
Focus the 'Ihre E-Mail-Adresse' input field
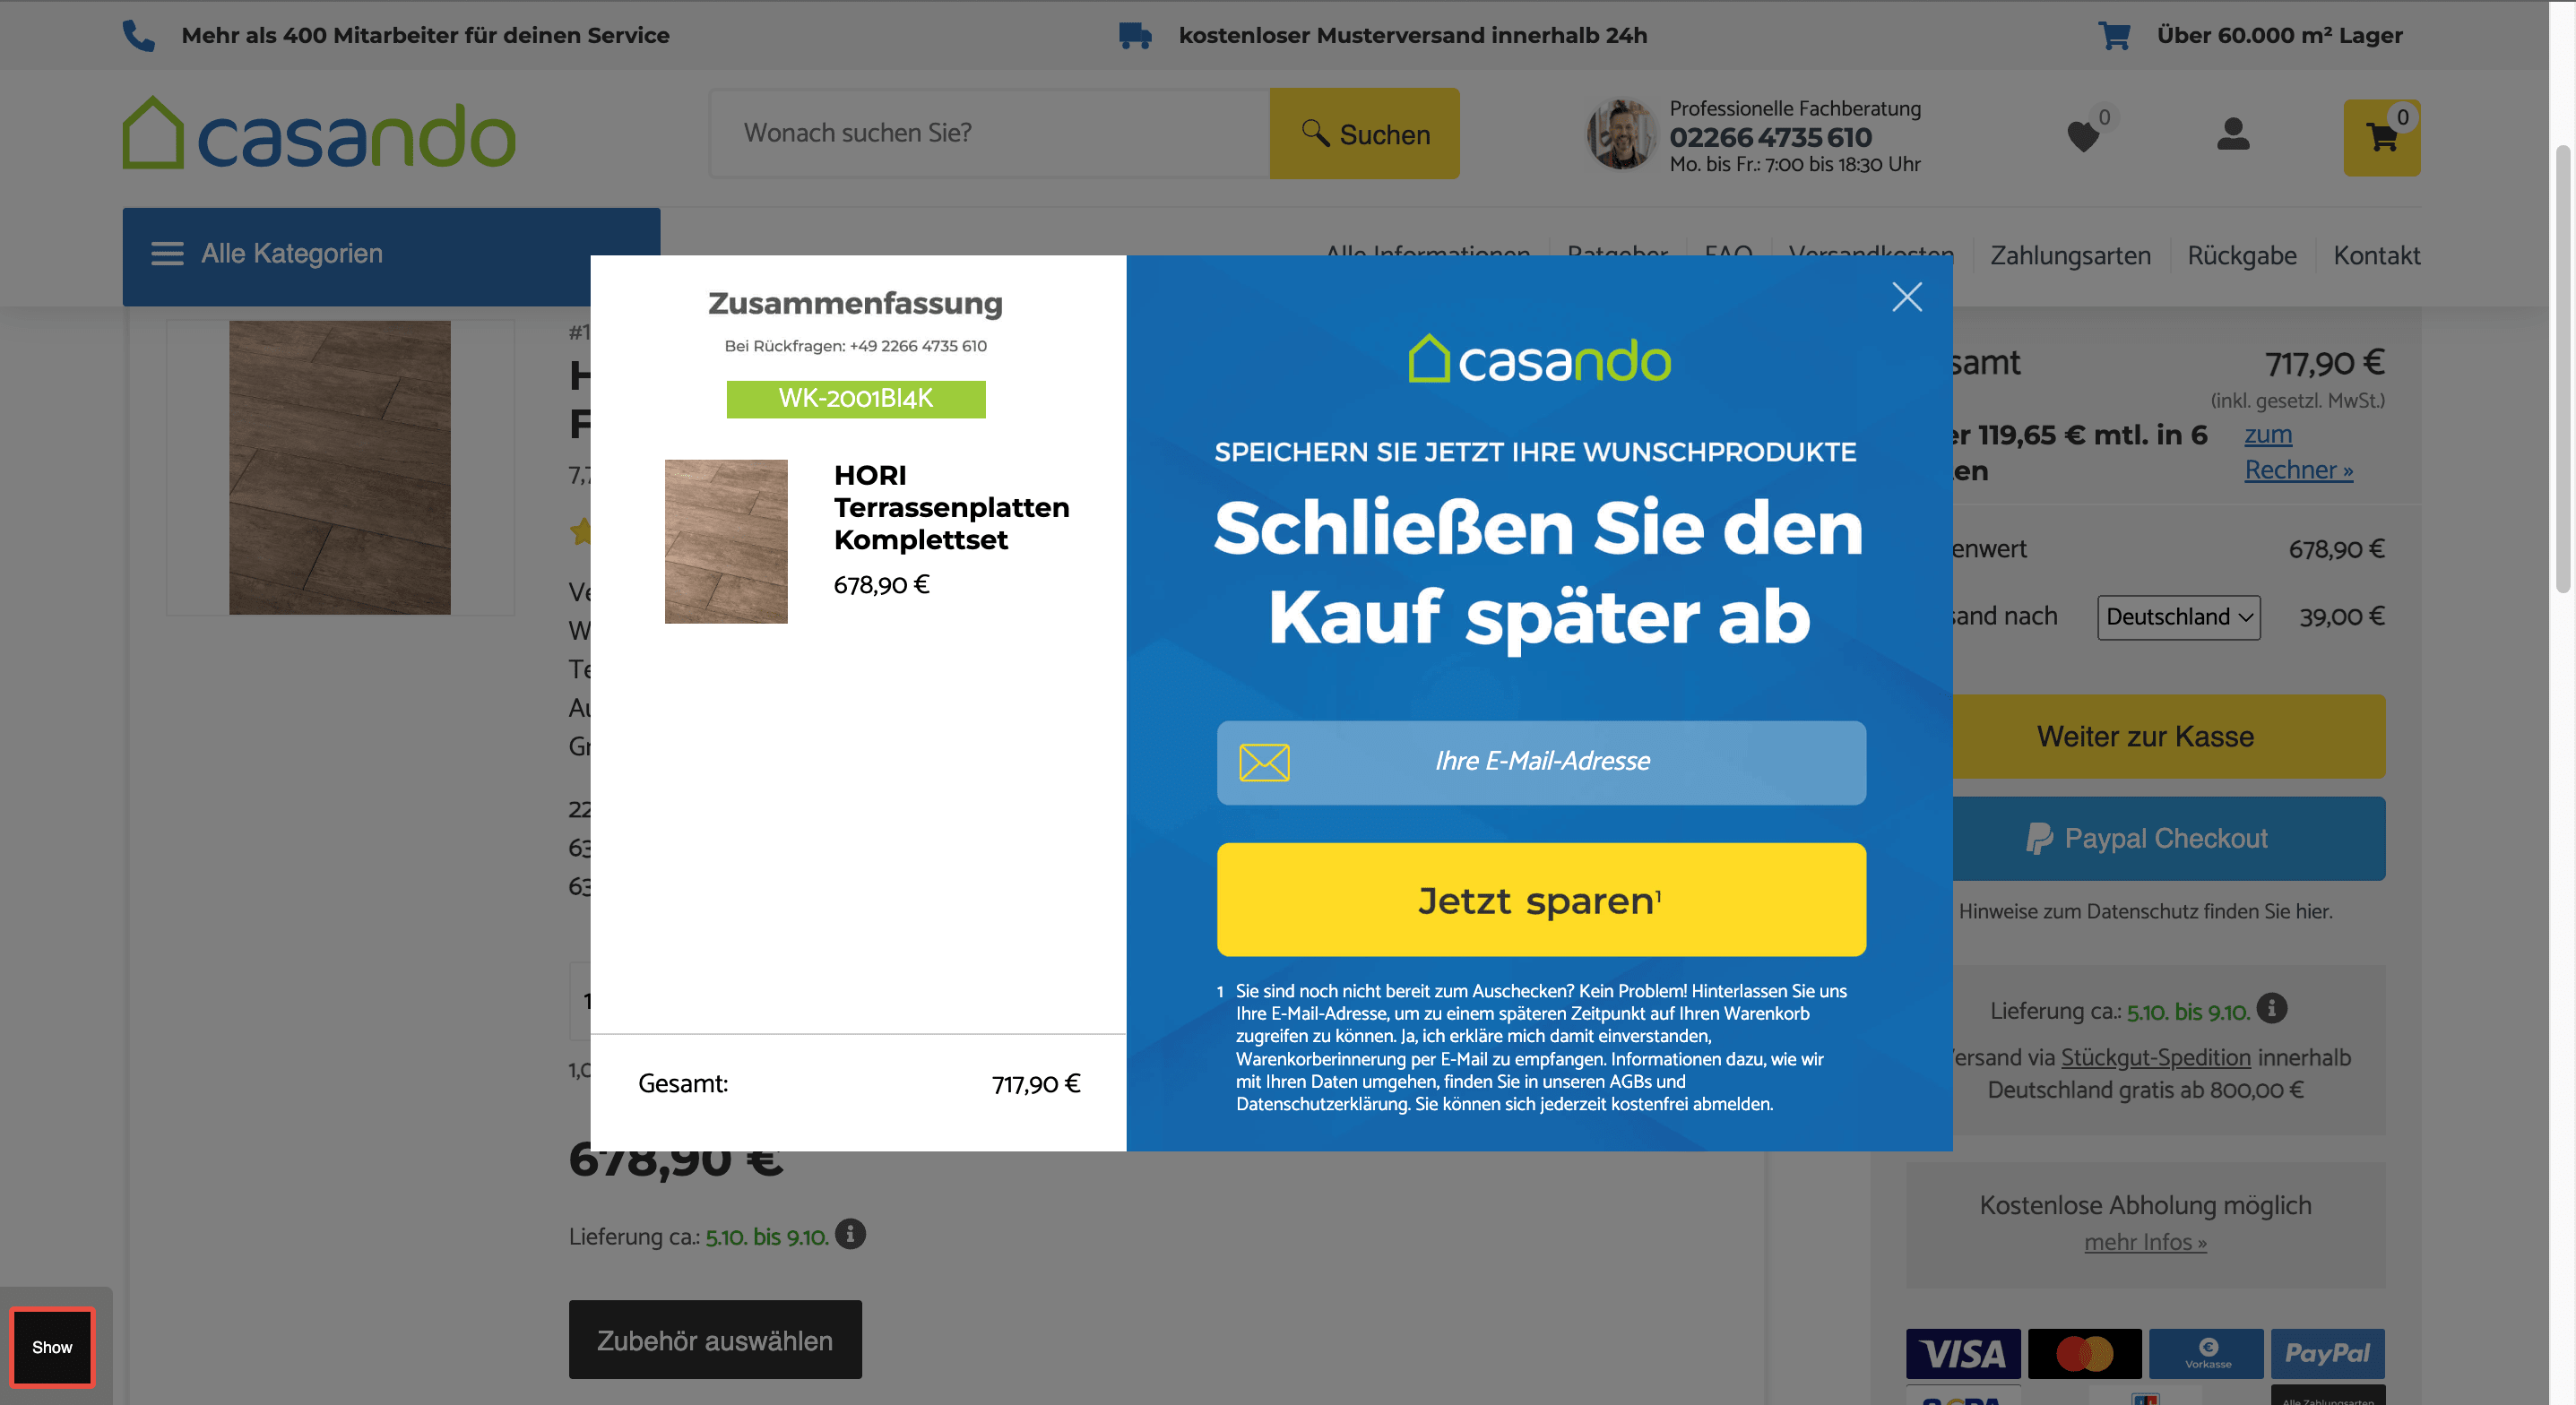(x=1540, y=762)
